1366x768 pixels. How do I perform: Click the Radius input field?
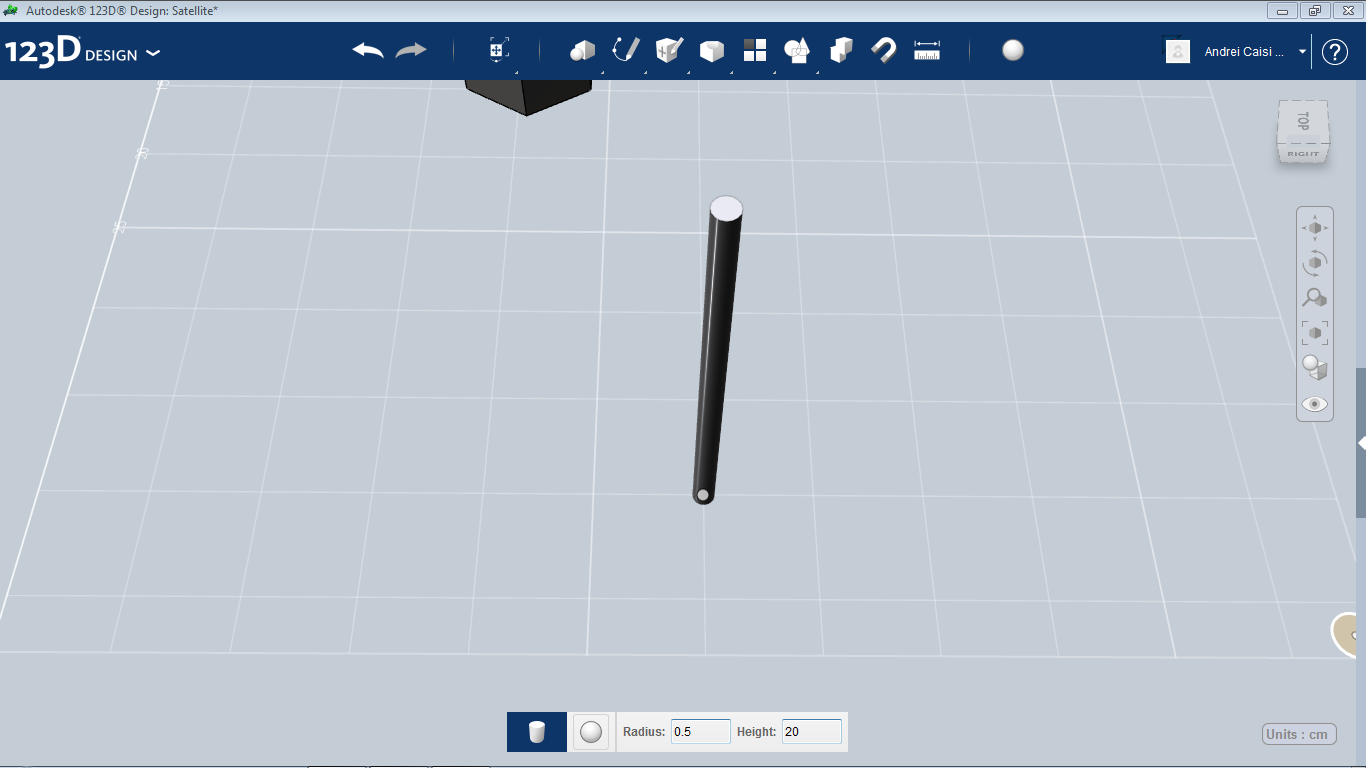tap(701, 732)
